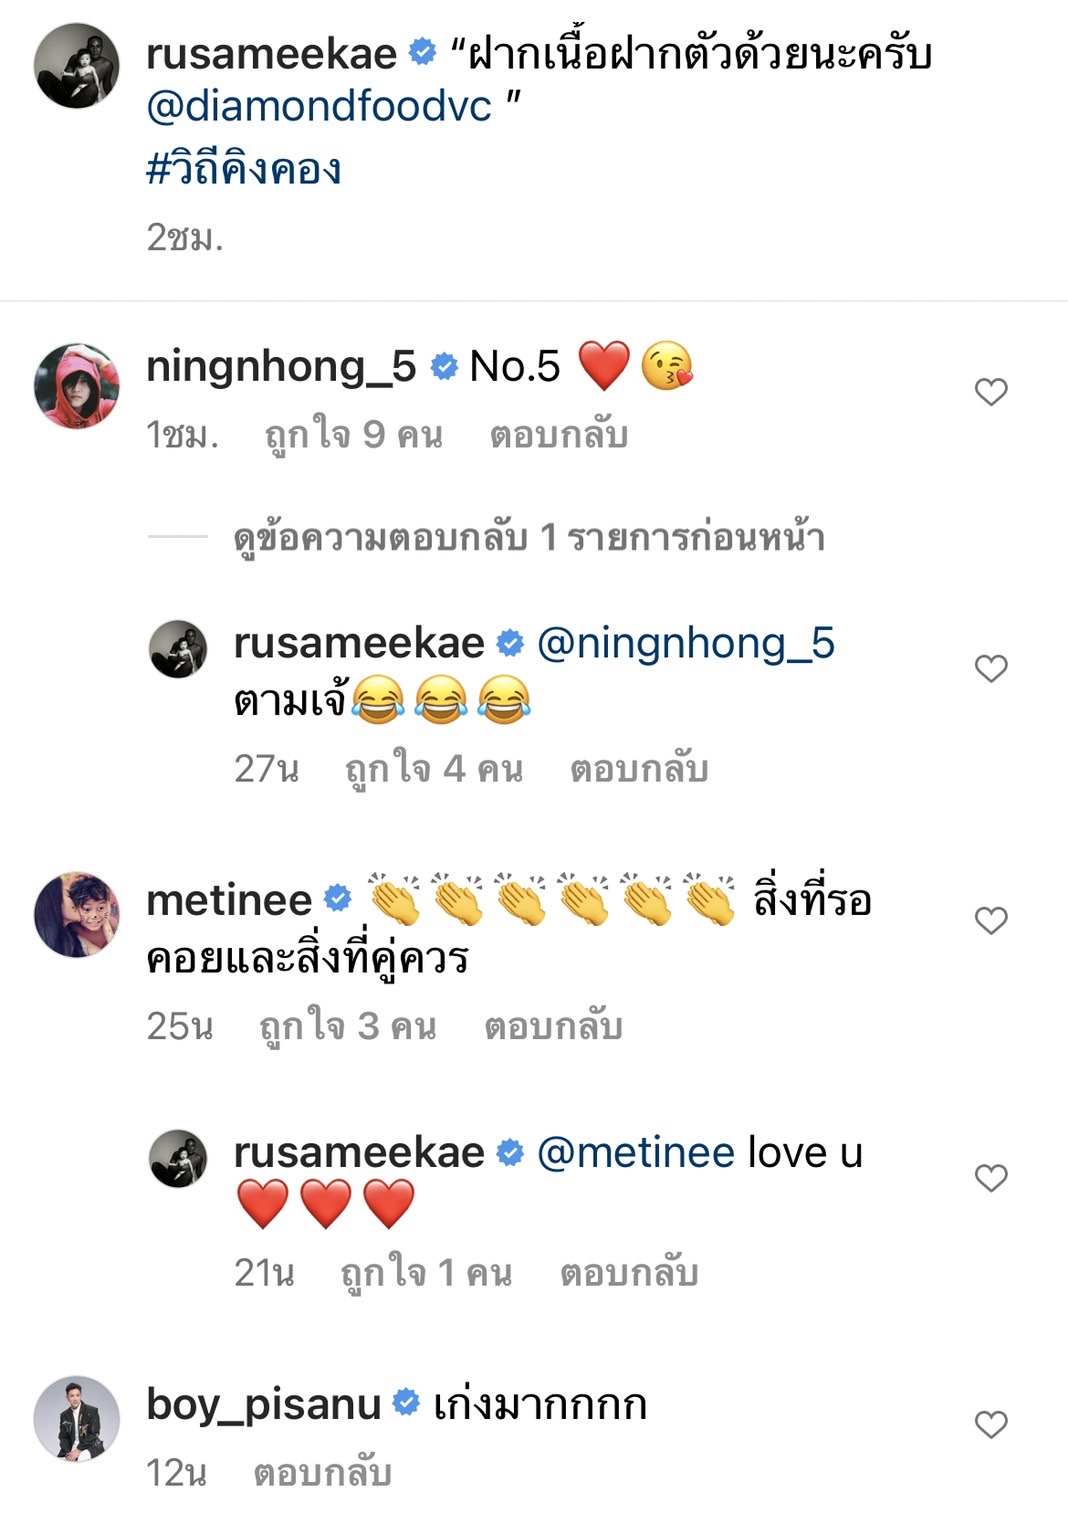View the 9 likes on ningnhong_5's comment
This screenshot has height=1534, width=1068.
353,435
